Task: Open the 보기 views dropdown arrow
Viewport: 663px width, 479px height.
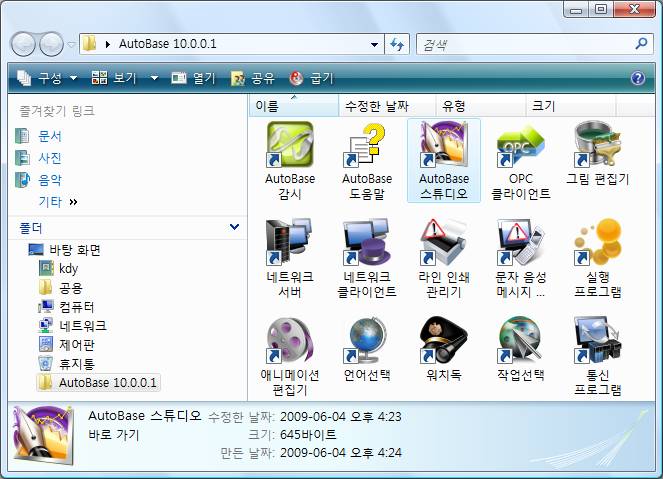Action: pyautogui.click(x=154, y=78)
